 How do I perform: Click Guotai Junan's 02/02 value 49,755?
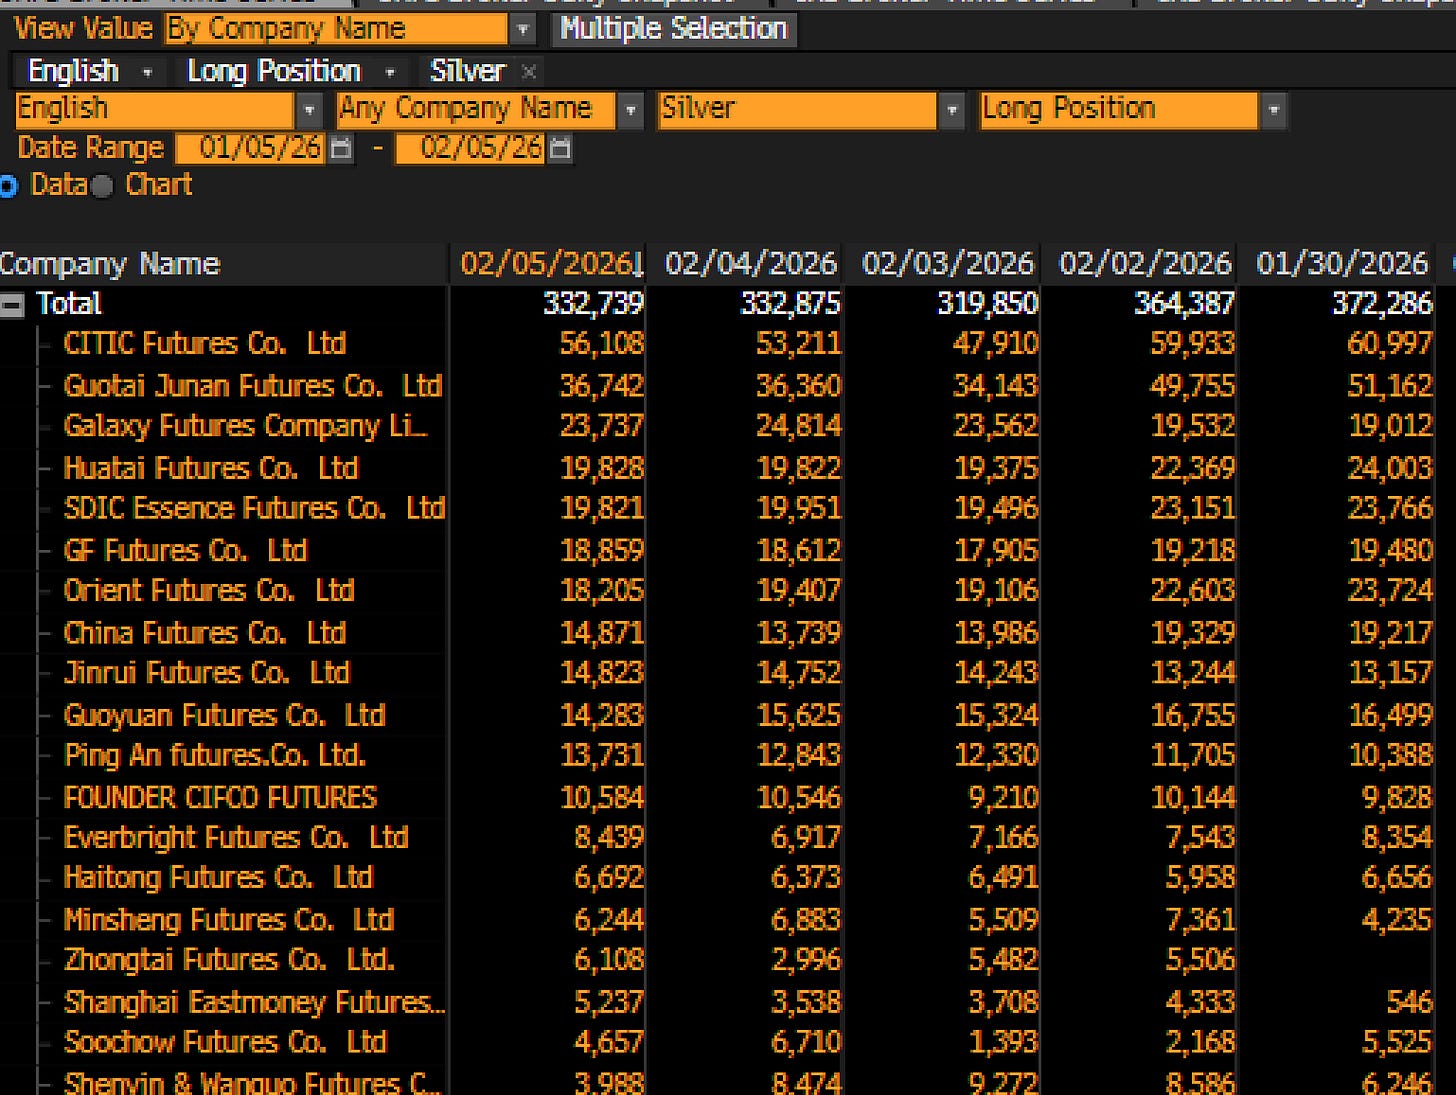click(1192, 386)
